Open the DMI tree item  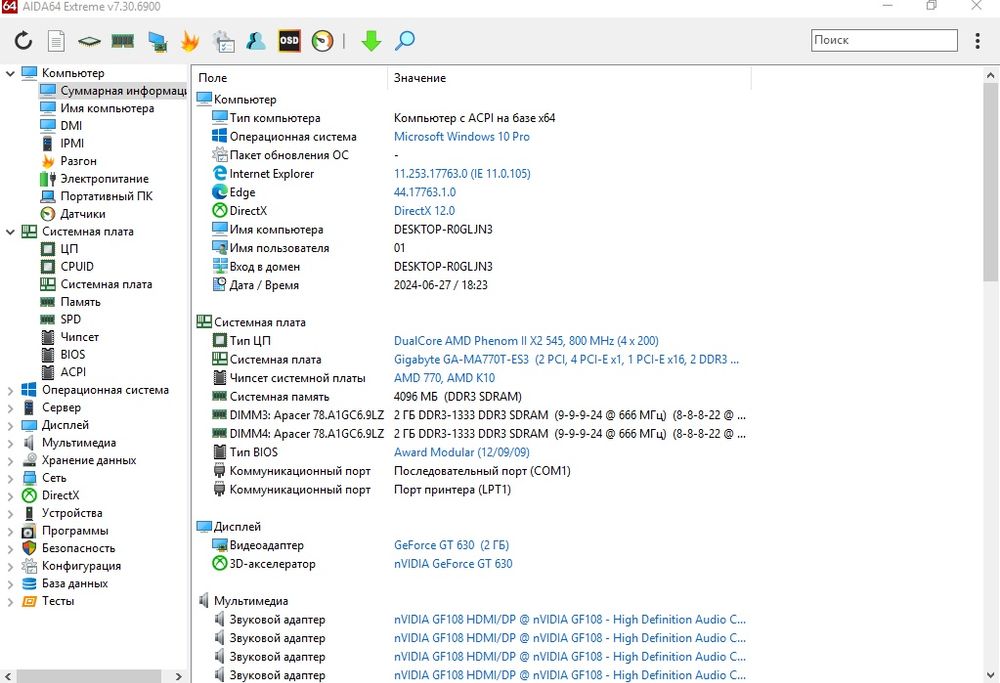[71, 126]
